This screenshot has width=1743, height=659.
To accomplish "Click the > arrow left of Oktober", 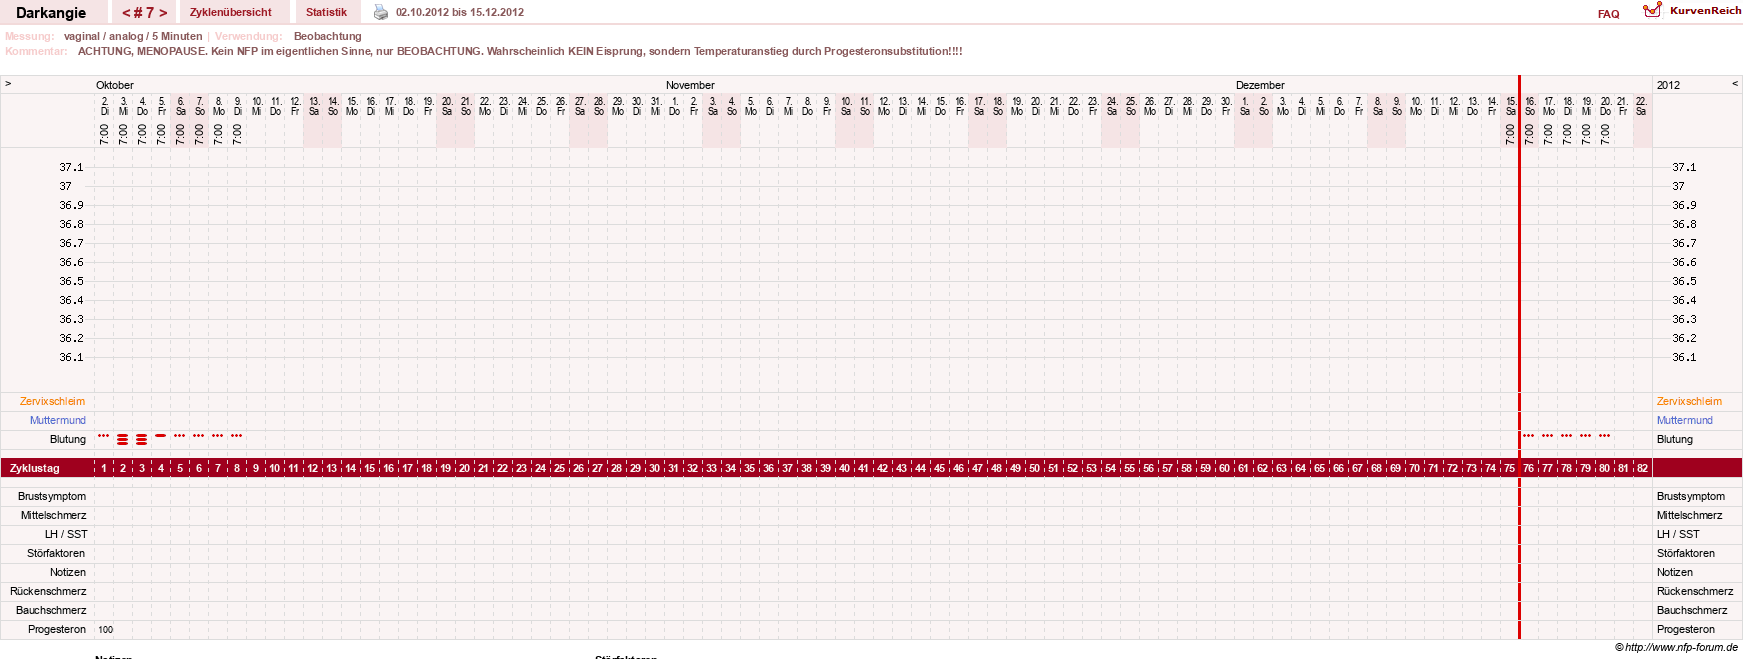I will tap(8, 84).
